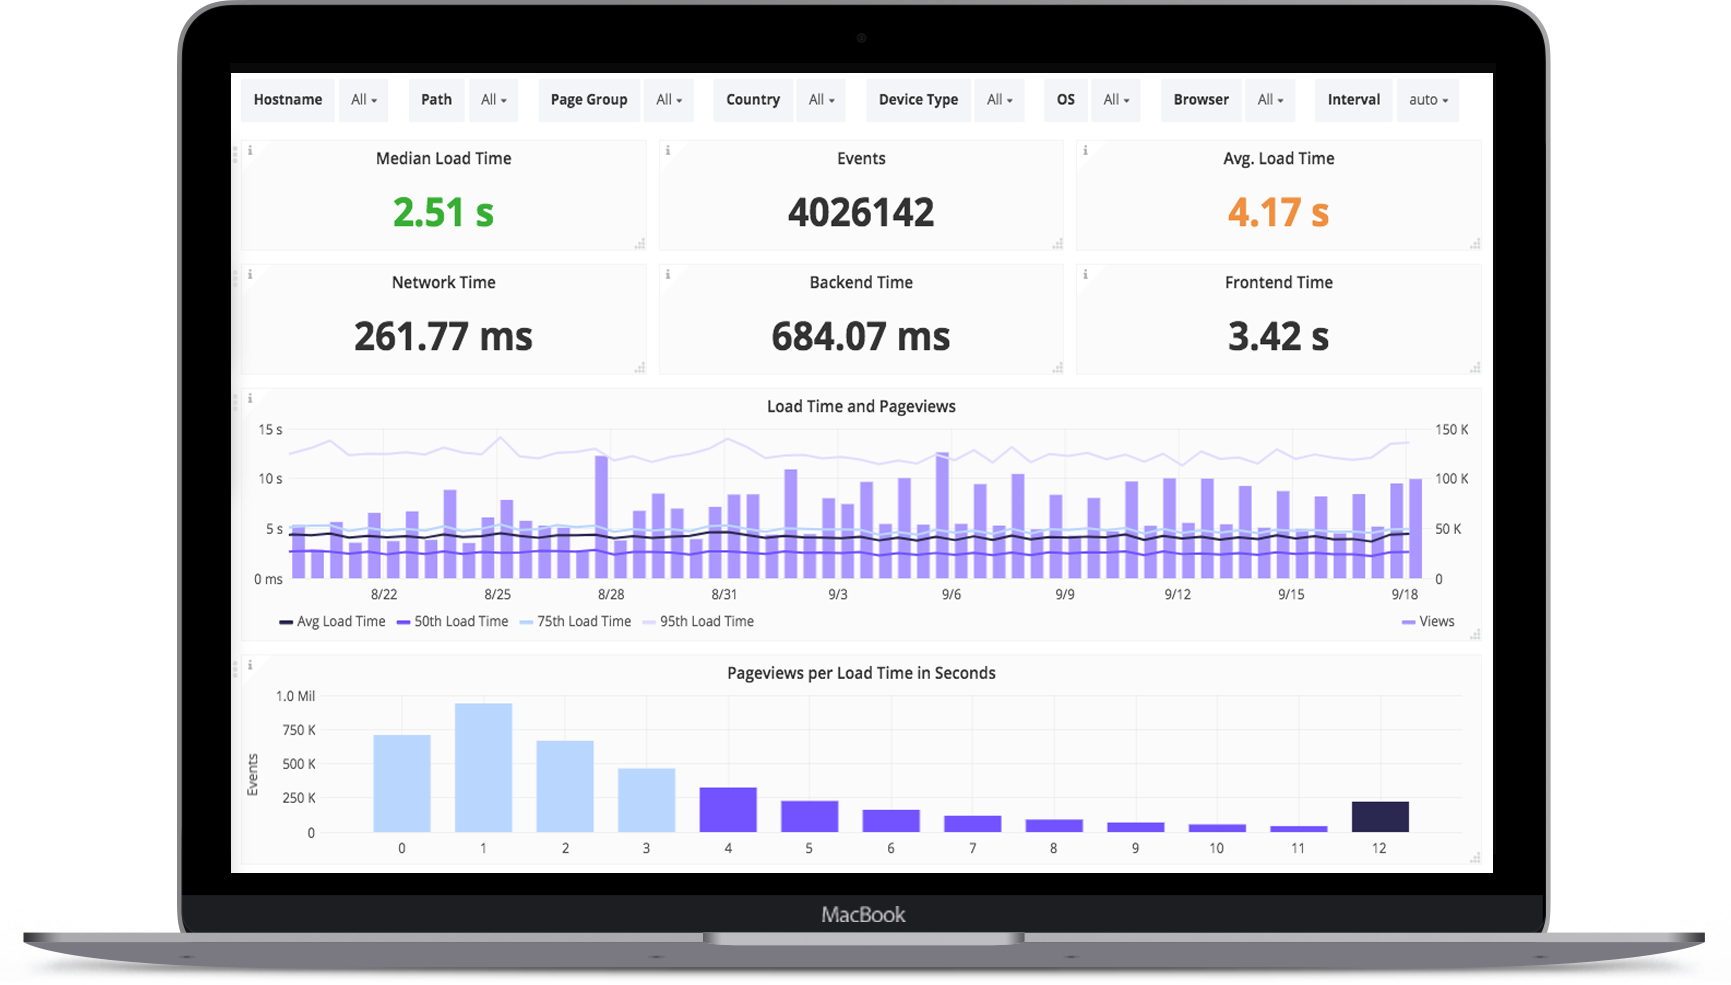Open the Hostname All dropdown

pyautogui.click(x=364, y=100)
